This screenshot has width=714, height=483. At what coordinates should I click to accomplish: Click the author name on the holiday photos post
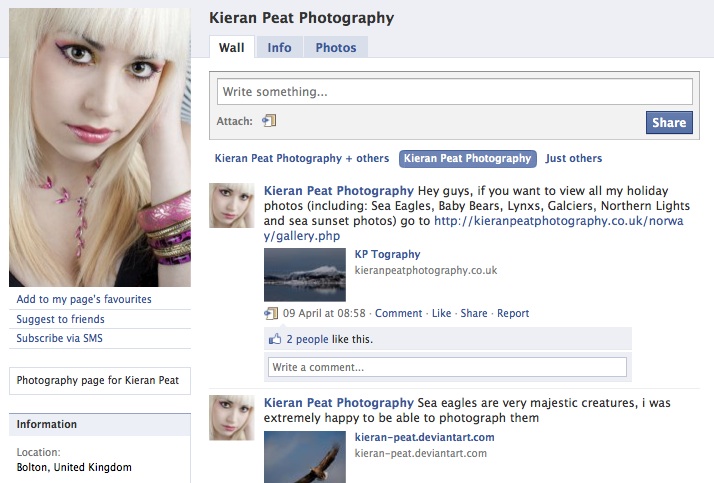pyautogui.click(x=339, y=191)
